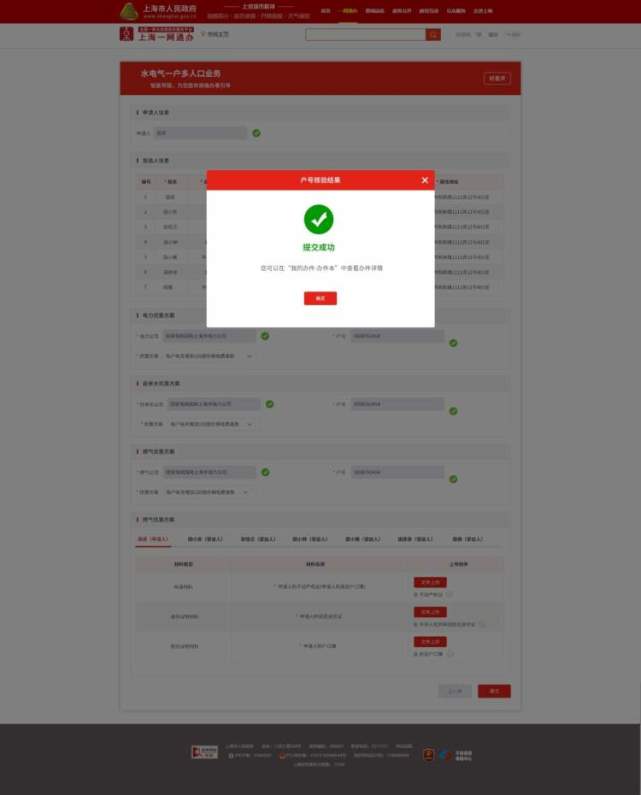Click the red submit button at page bottom
The height and width of the screenshot is (795, 641).
[494, 691]
